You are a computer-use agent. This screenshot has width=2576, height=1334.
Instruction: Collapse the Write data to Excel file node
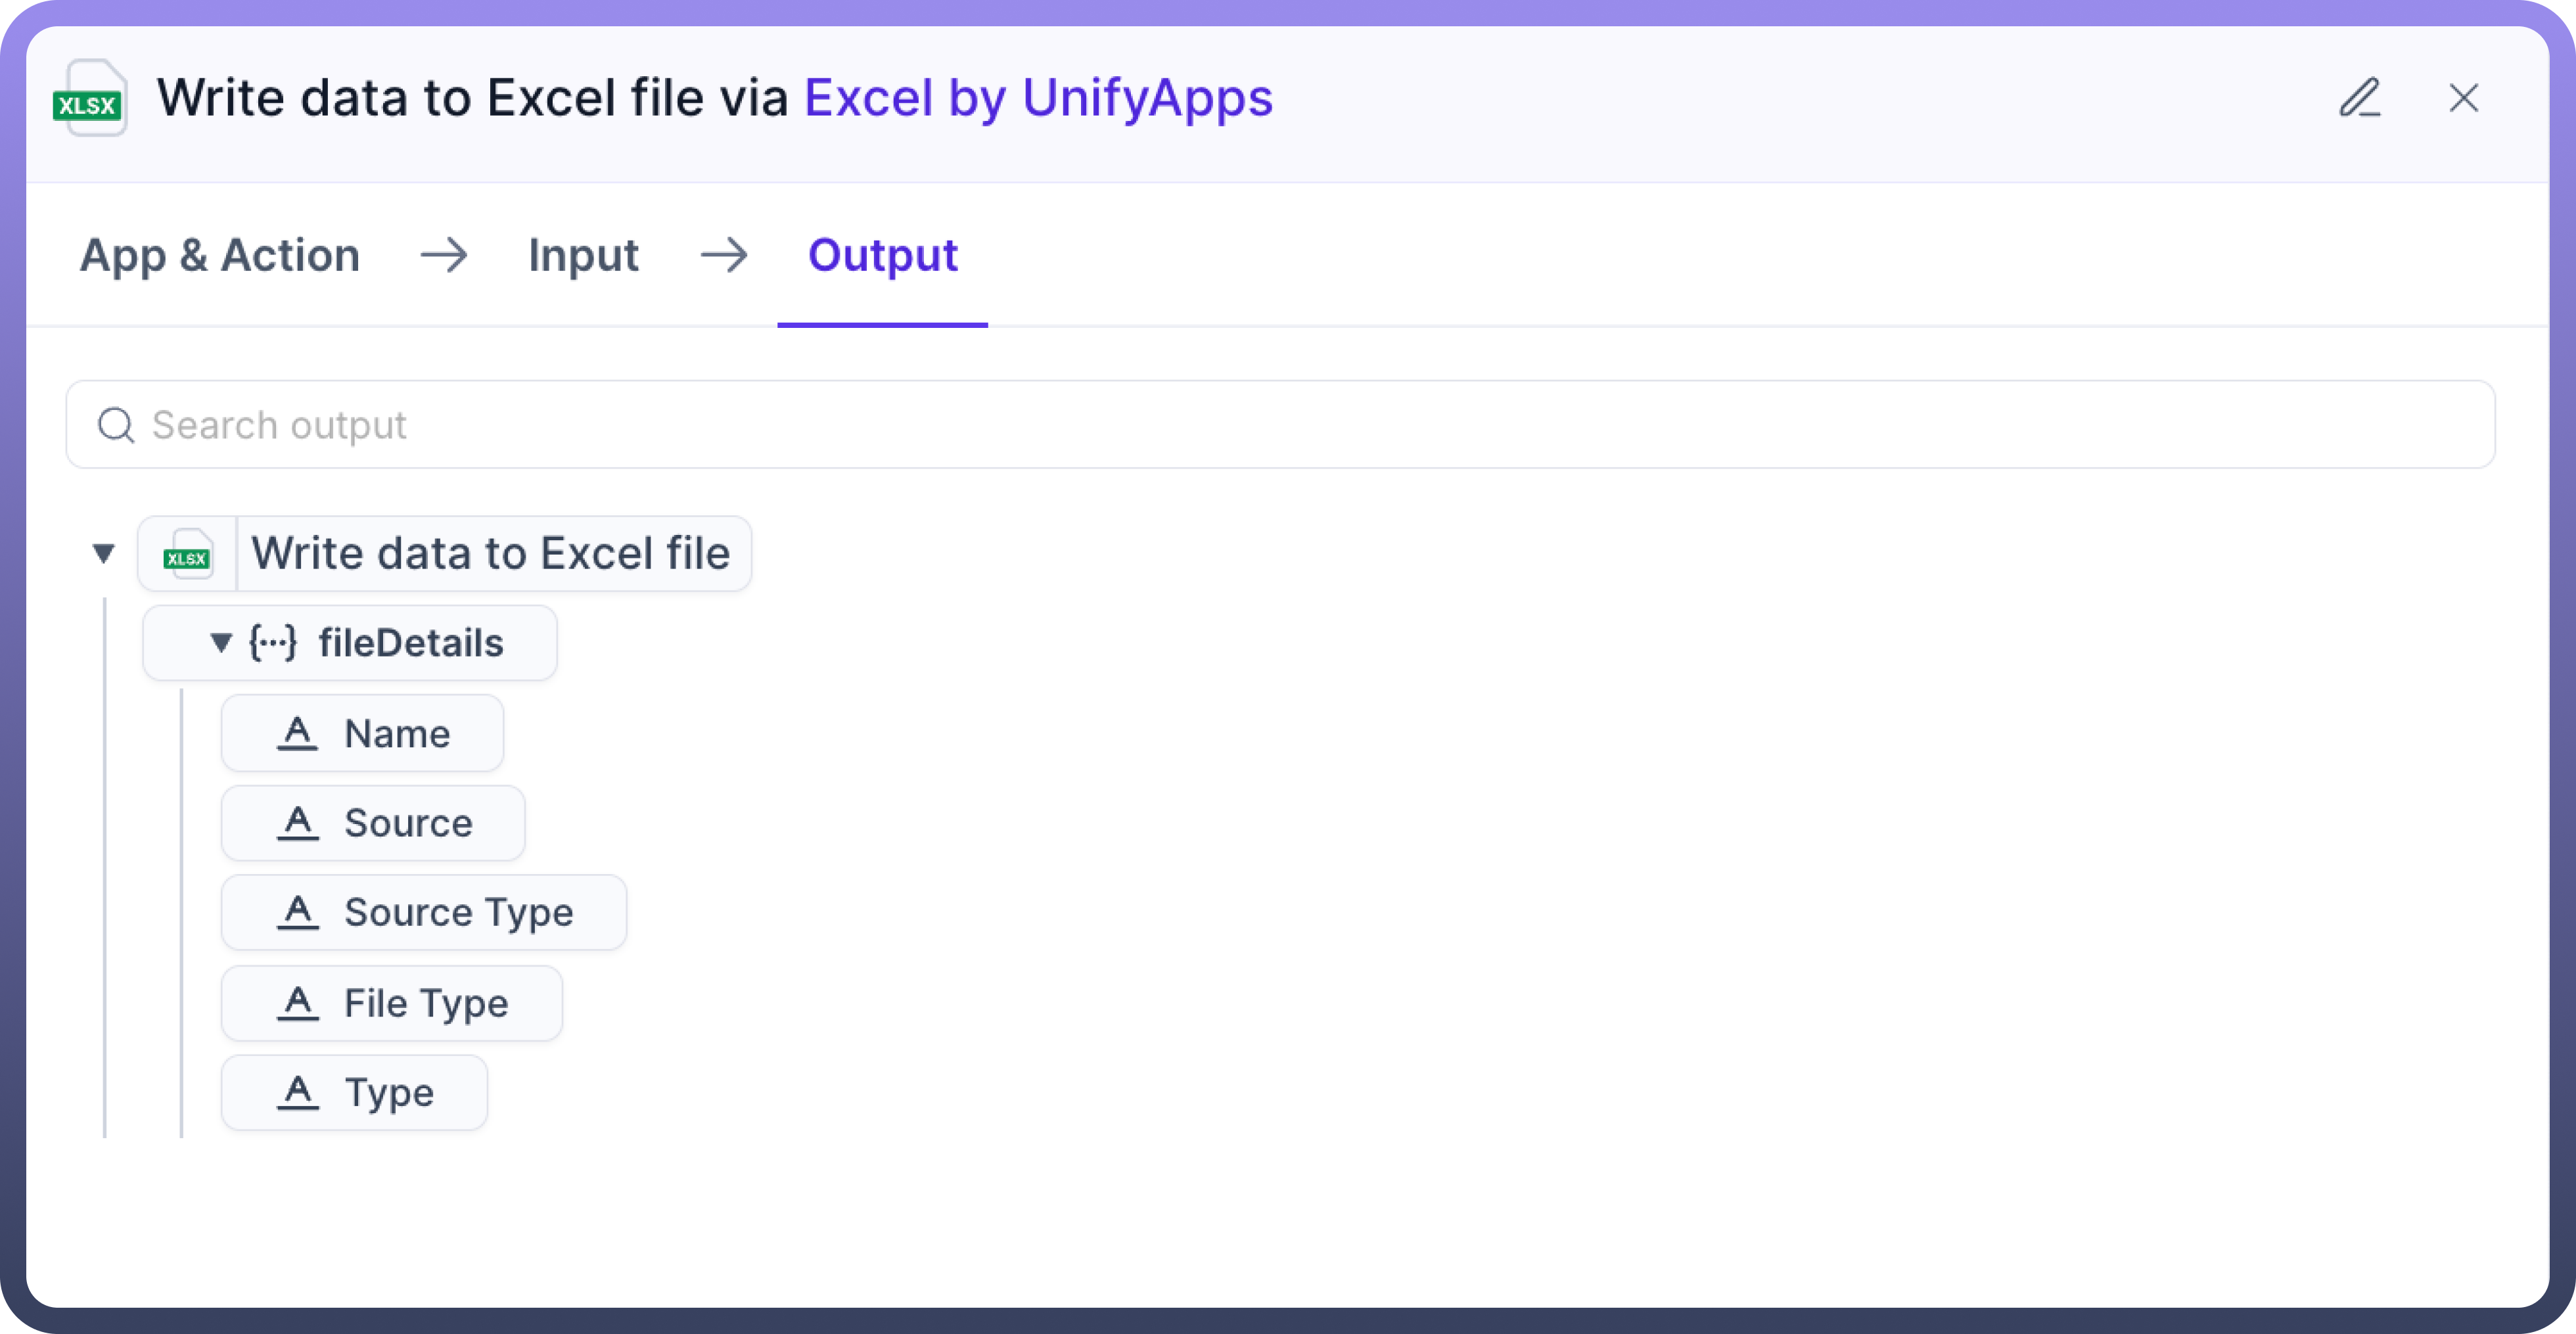tap(103, 553)
